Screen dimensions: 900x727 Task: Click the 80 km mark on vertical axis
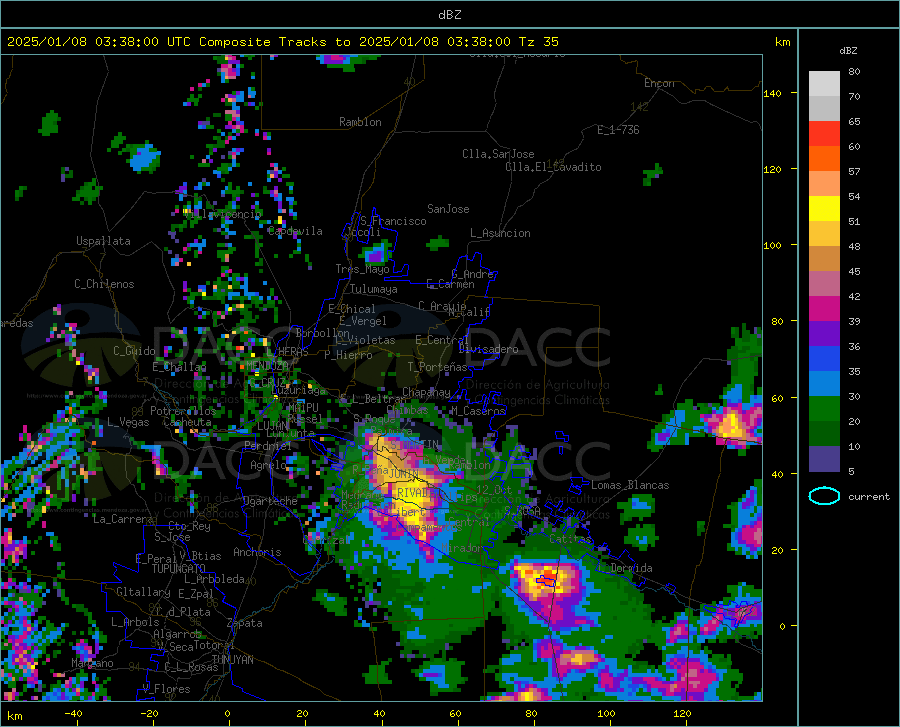(777, 321)
